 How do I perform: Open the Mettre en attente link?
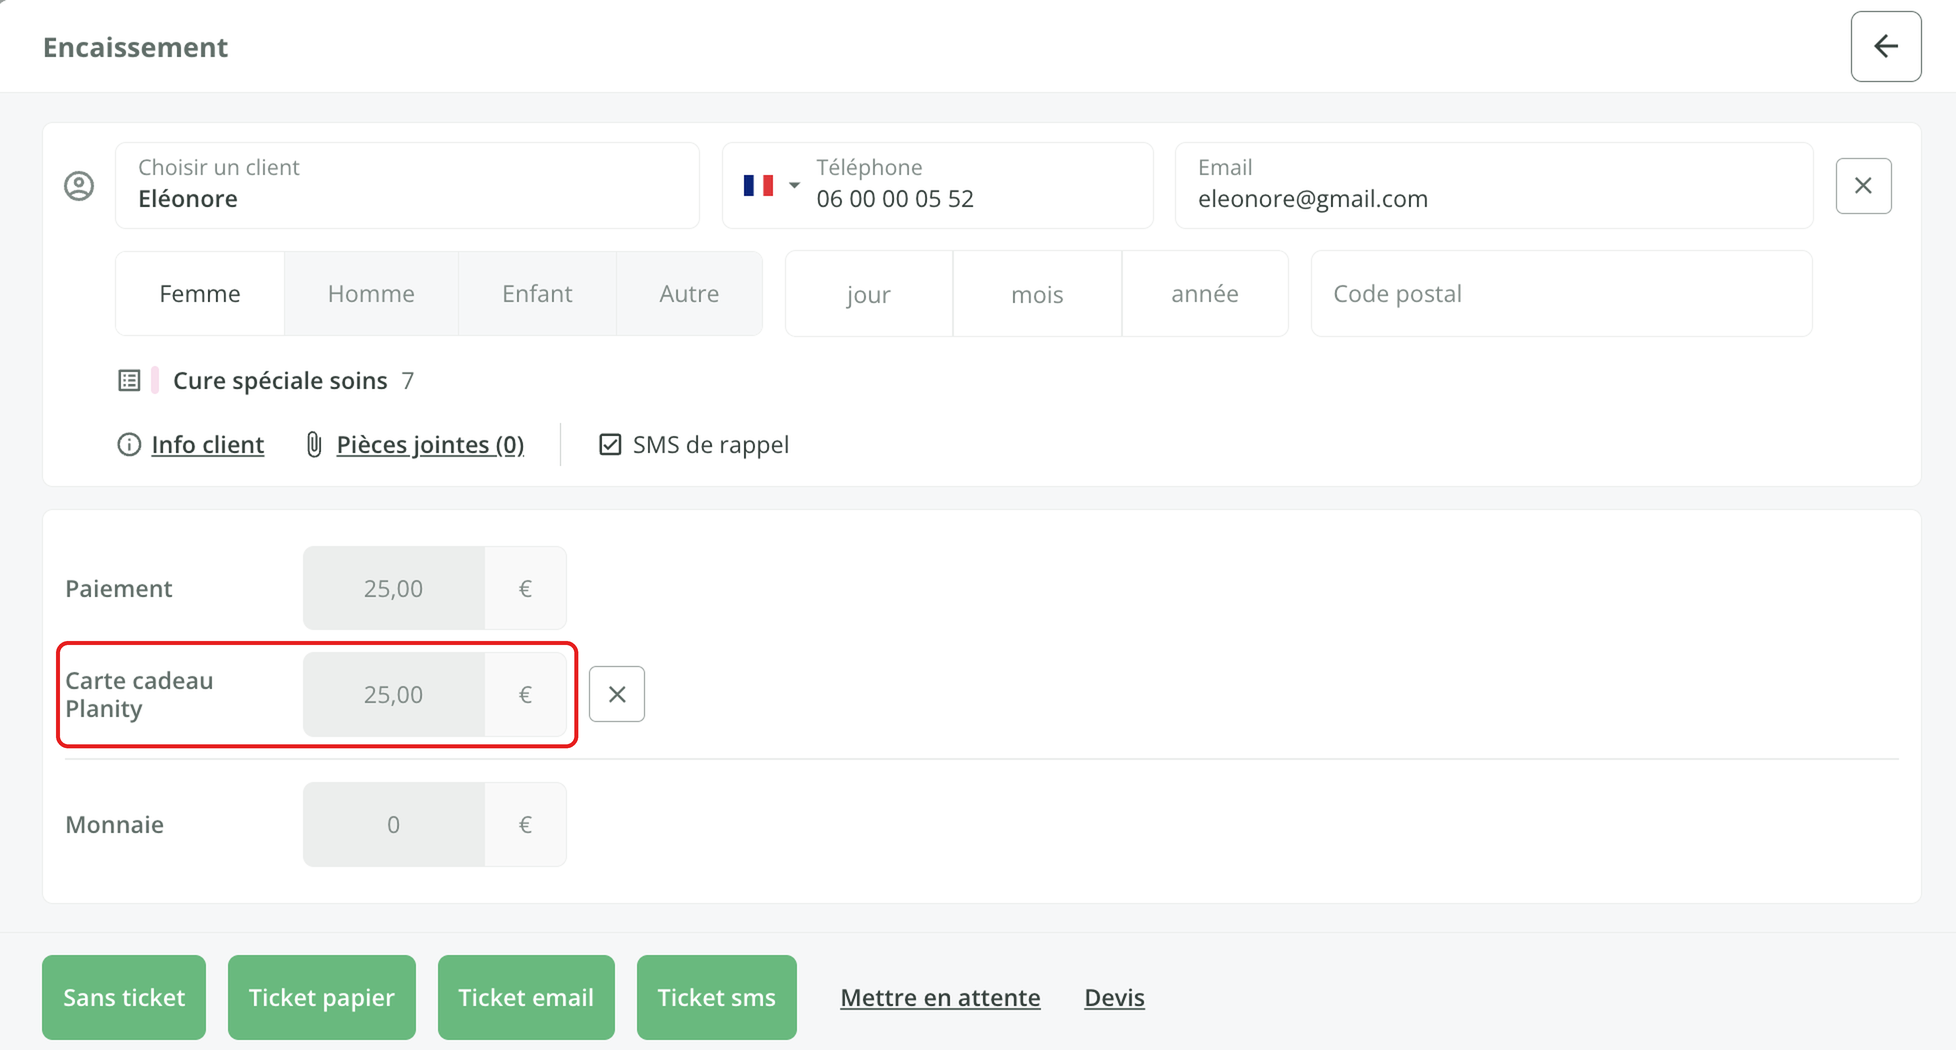point(940,998)
